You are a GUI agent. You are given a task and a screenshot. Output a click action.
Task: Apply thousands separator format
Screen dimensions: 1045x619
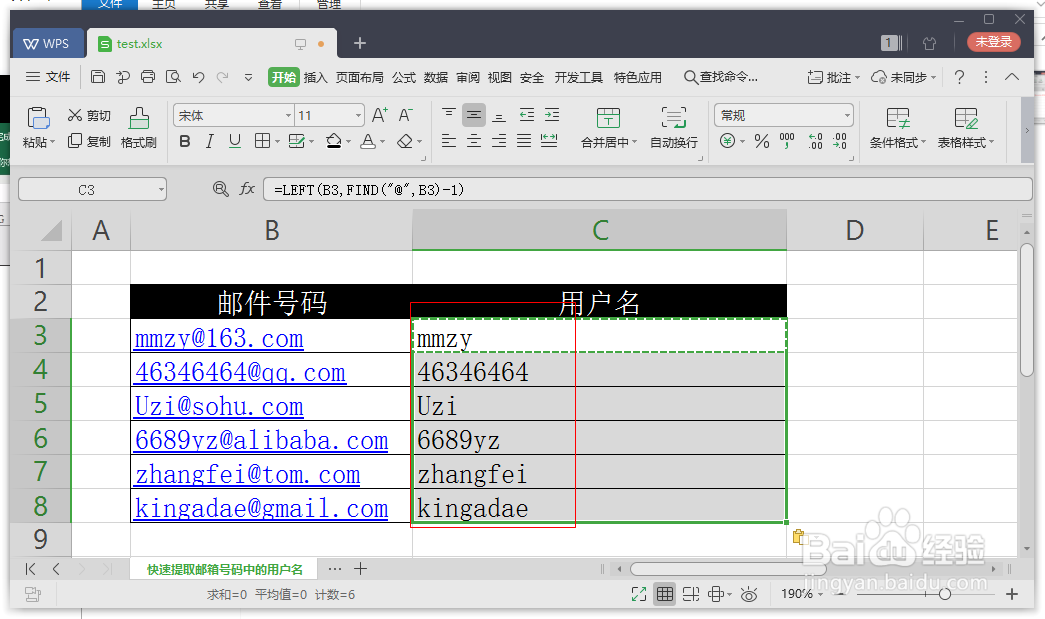point(787,141)
